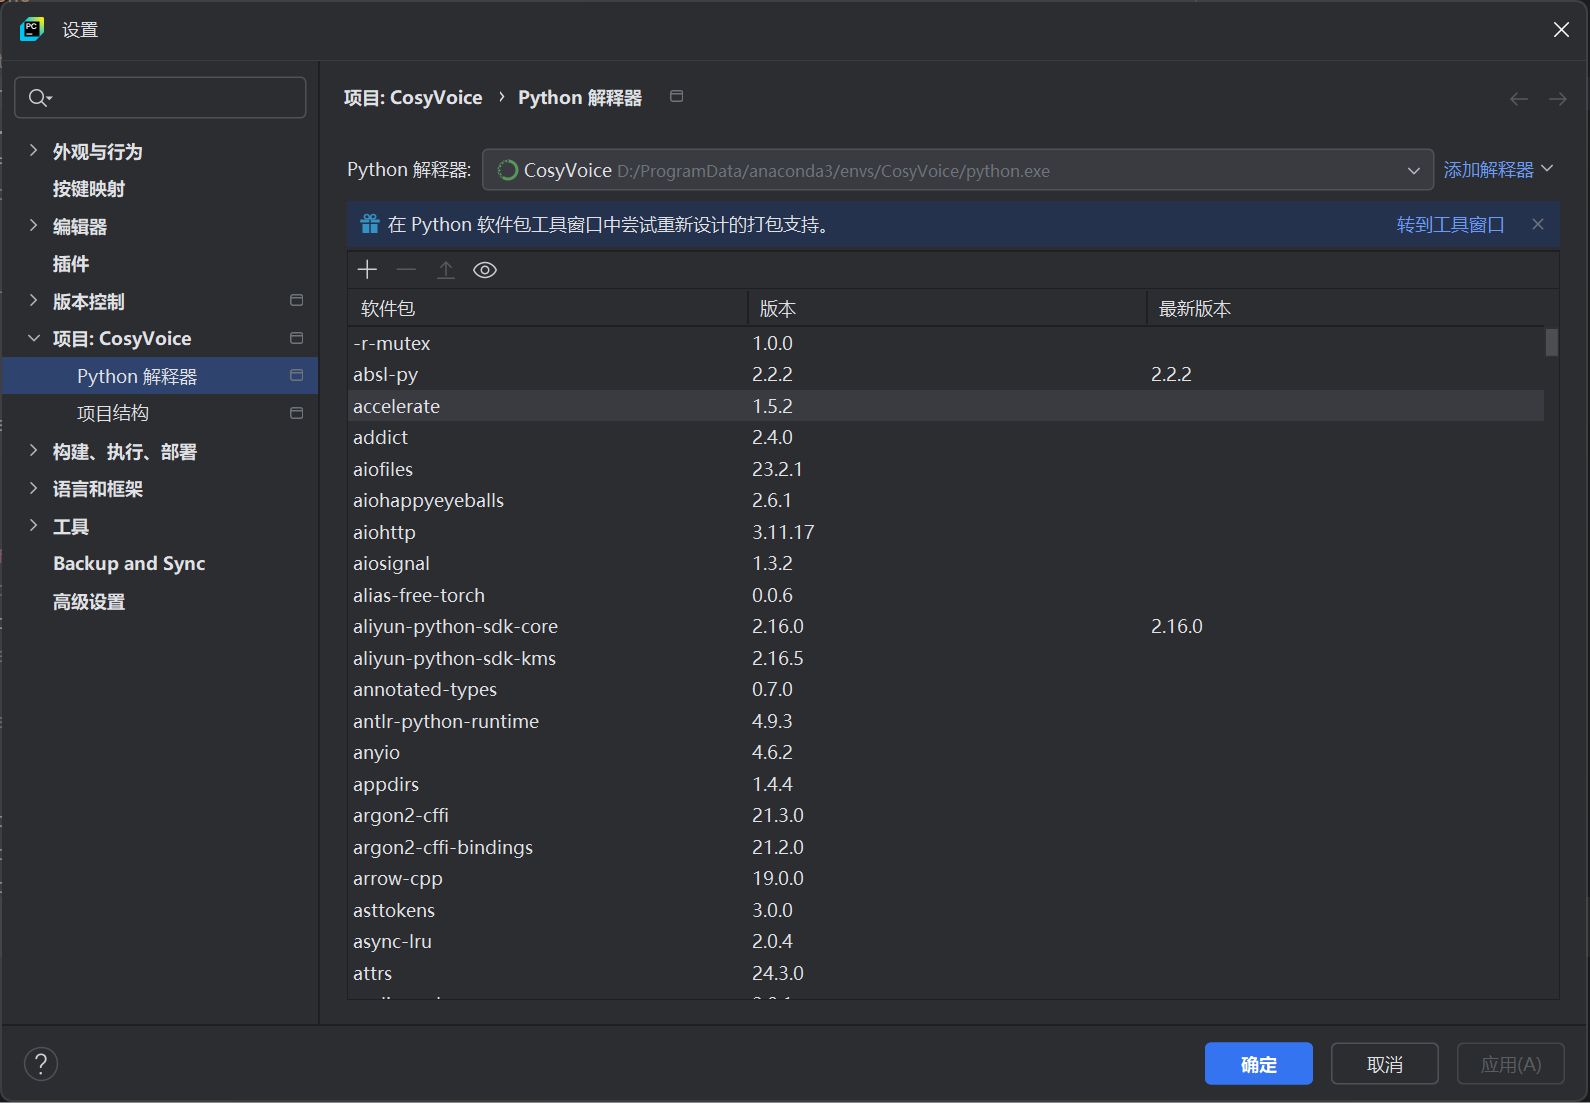
Task: Select the alias-free-torch package row
Action: tap(946, 595)
